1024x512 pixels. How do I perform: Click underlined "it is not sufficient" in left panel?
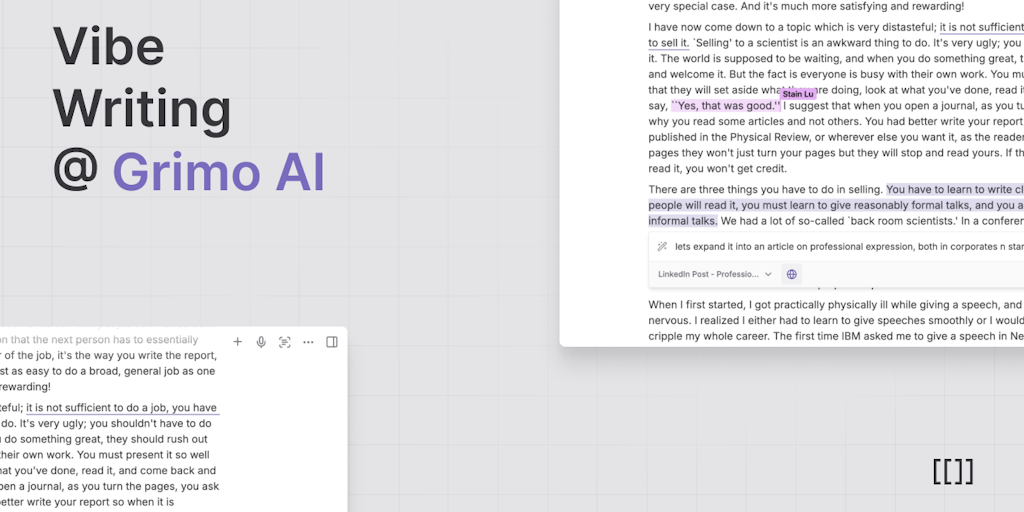coord(122,408)
